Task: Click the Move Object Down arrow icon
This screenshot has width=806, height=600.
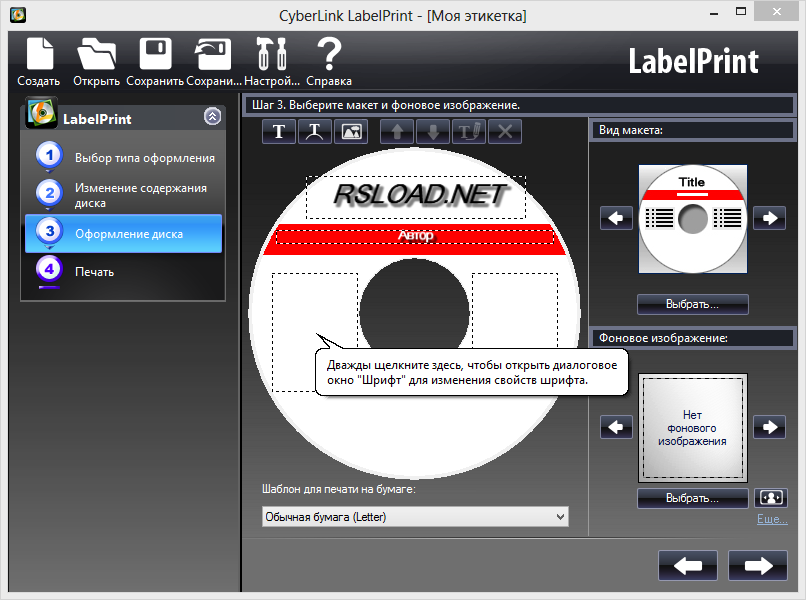Action: tap(431, 131)
